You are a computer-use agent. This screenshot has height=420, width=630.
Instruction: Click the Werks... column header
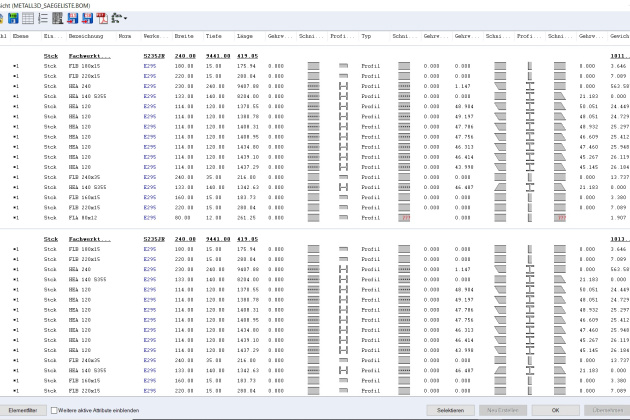(x=152, y=36)
